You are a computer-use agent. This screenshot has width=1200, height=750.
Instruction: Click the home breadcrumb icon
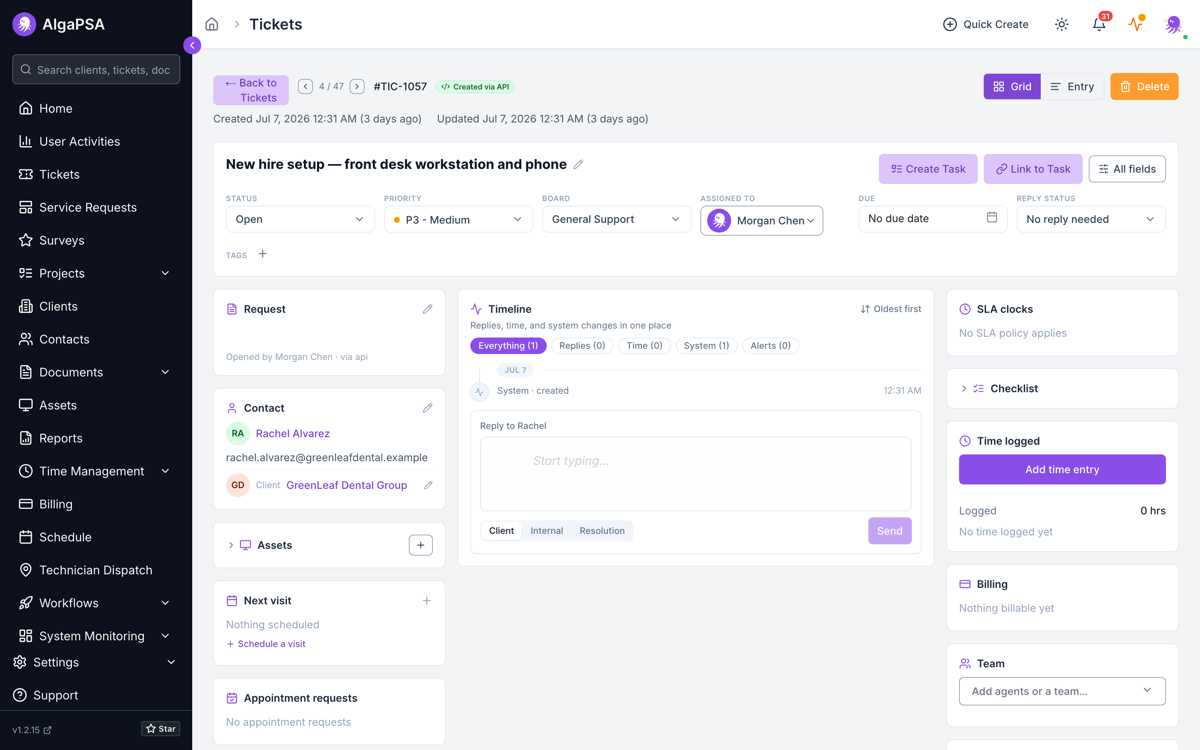coord(212,24)
